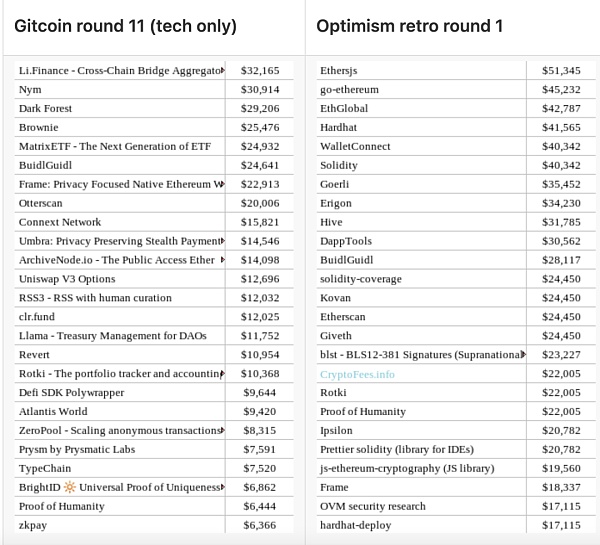The height and width of the screenshot is (545, 600).
Task: Select the WalletConnect cell
Action: tap(354, 146)
